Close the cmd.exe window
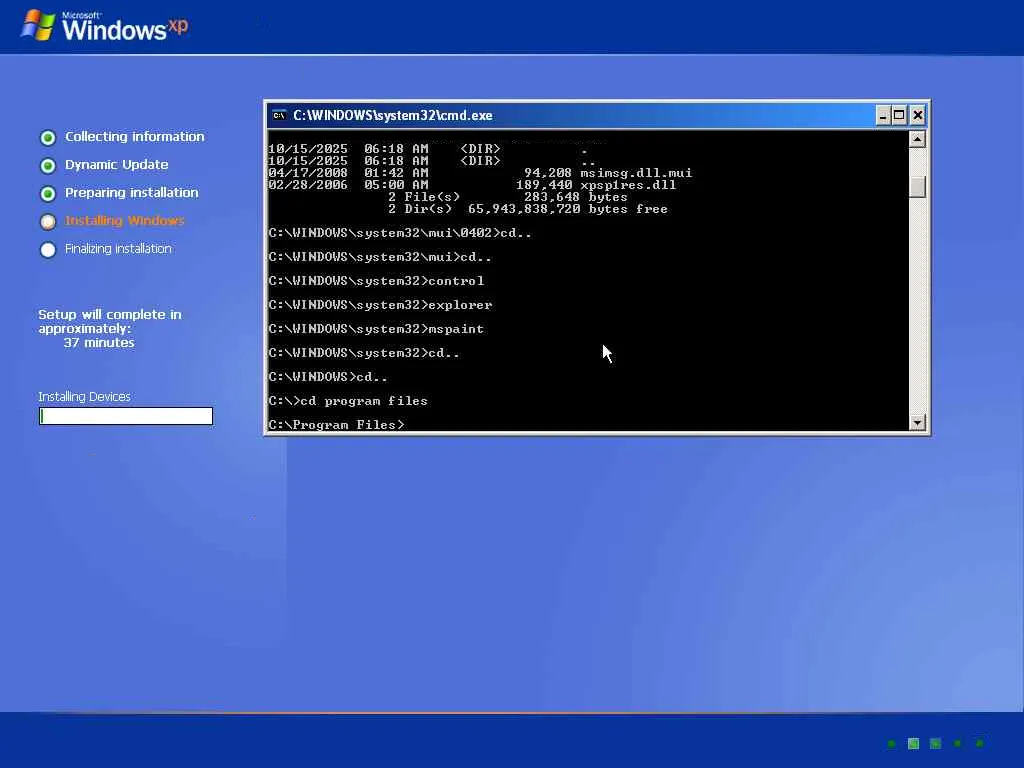Screen dimensions: 1024x768 point(918,116)
